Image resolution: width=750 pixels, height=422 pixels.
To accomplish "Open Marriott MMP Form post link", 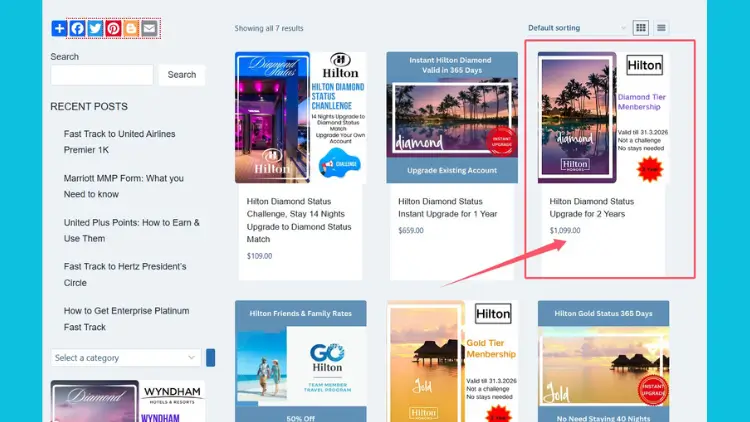I will pos(124,186).
